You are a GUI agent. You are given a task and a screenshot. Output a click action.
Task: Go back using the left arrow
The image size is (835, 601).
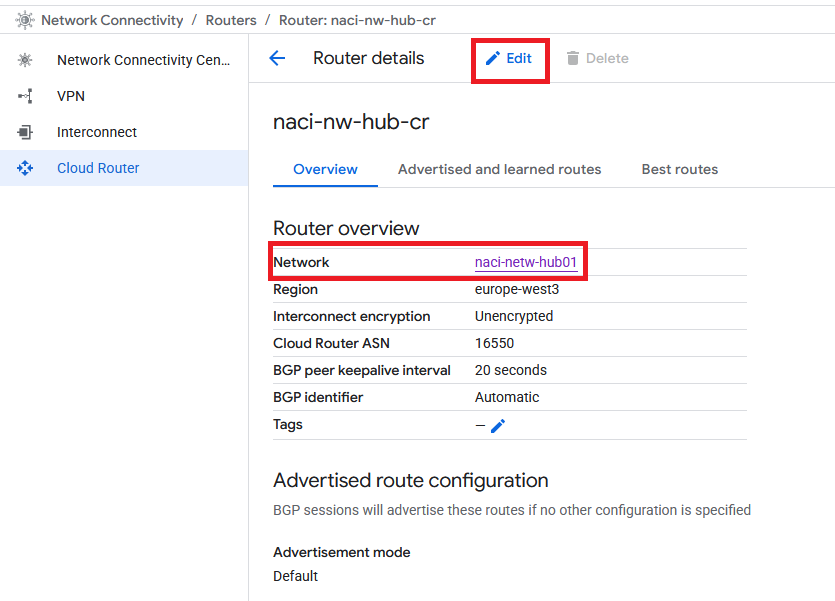[x=278, y=59]
